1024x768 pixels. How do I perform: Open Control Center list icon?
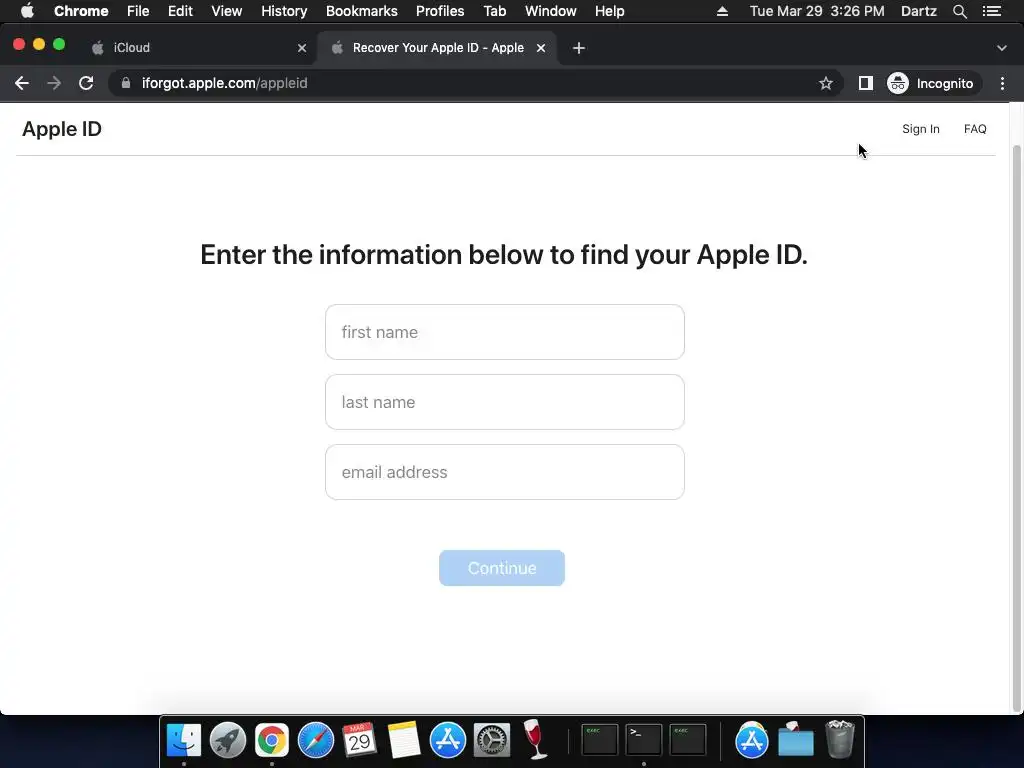coord(992,11)
